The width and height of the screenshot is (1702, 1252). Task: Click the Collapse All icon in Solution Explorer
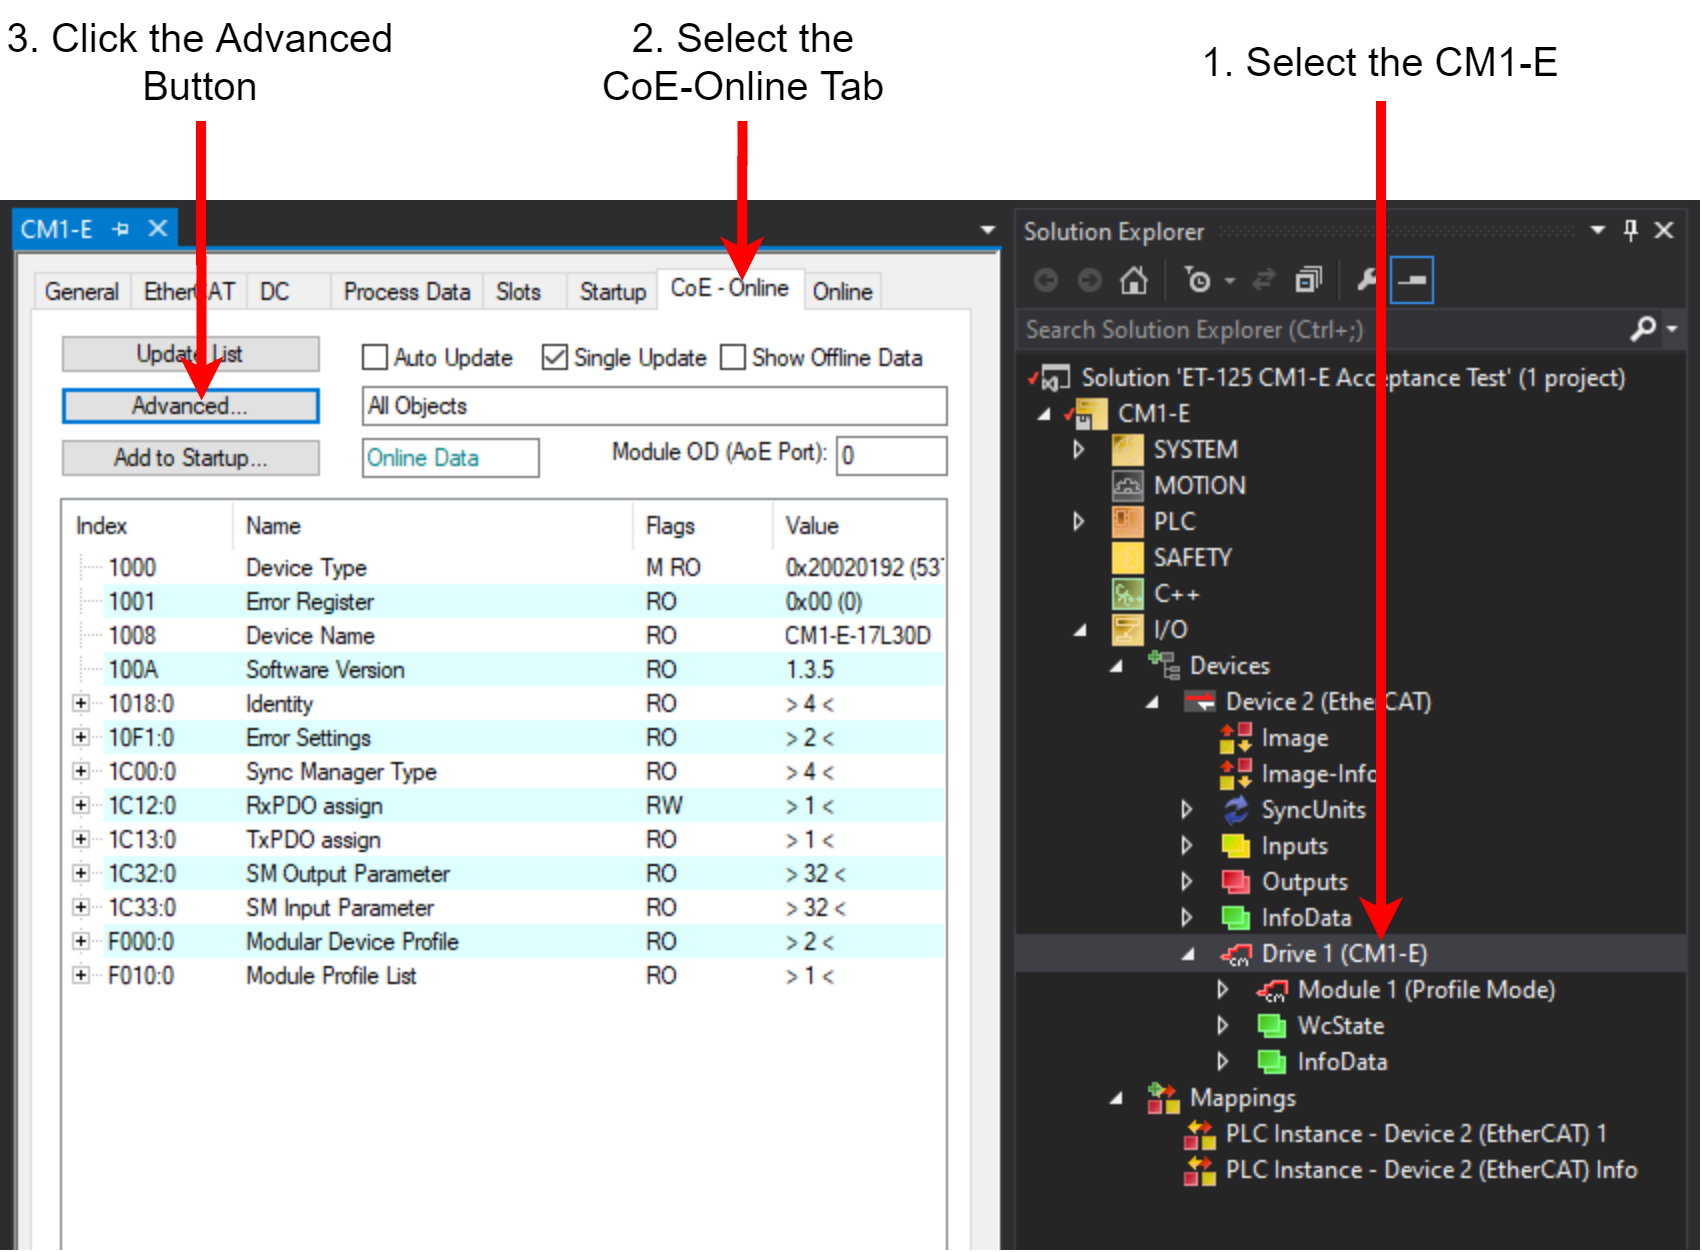coord(1308,280)
